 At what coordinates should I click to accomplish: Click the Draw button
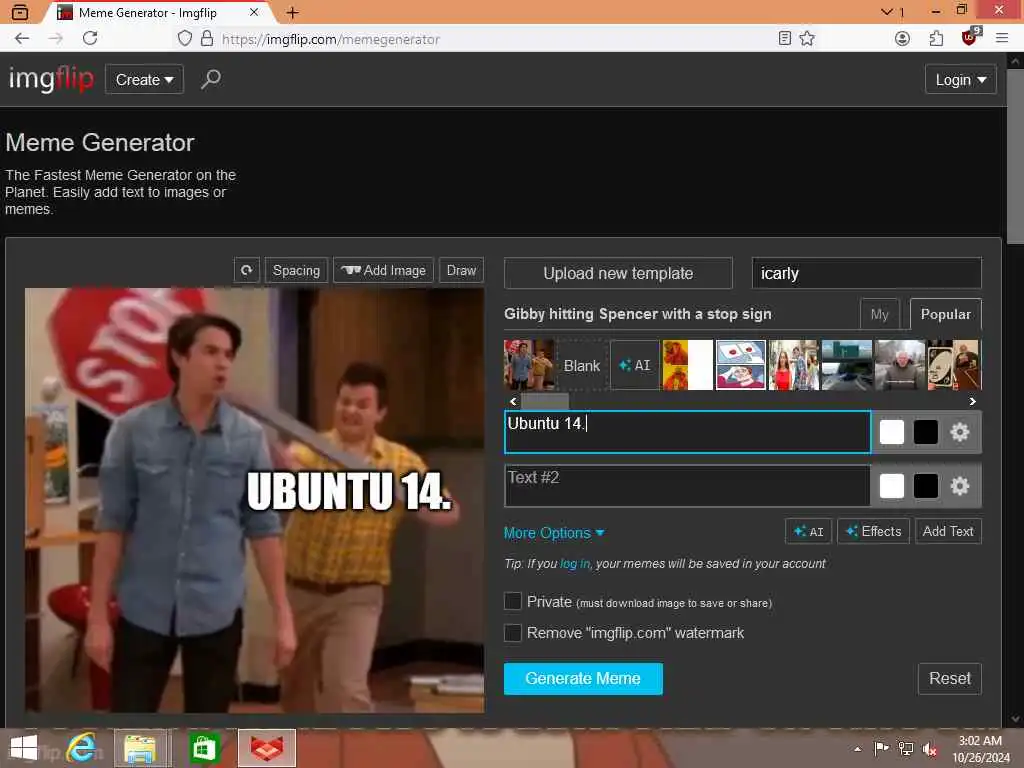[461, 270]
